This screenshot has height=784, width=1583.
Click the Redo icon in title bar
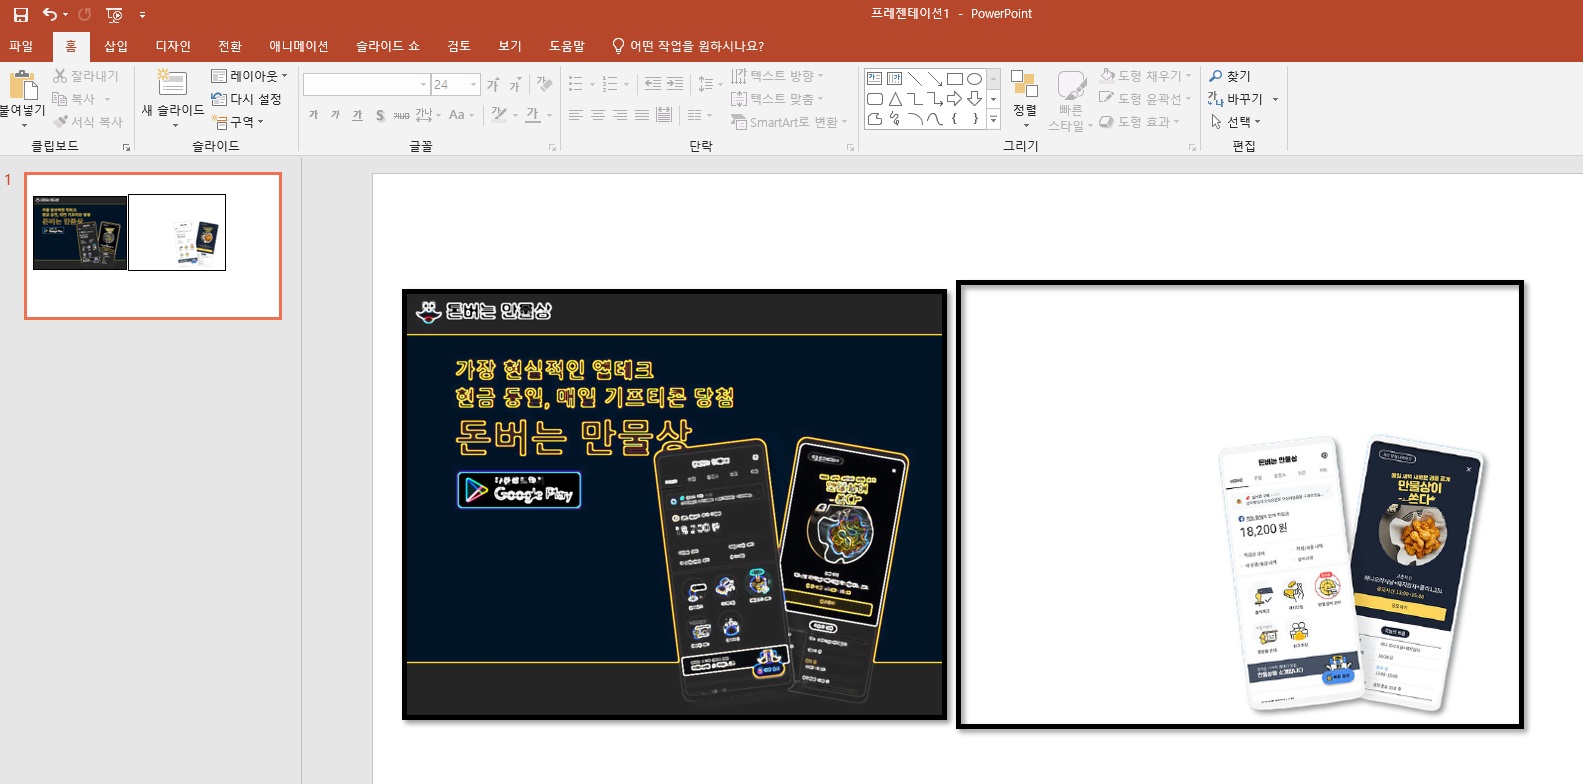tap(85, 15)
